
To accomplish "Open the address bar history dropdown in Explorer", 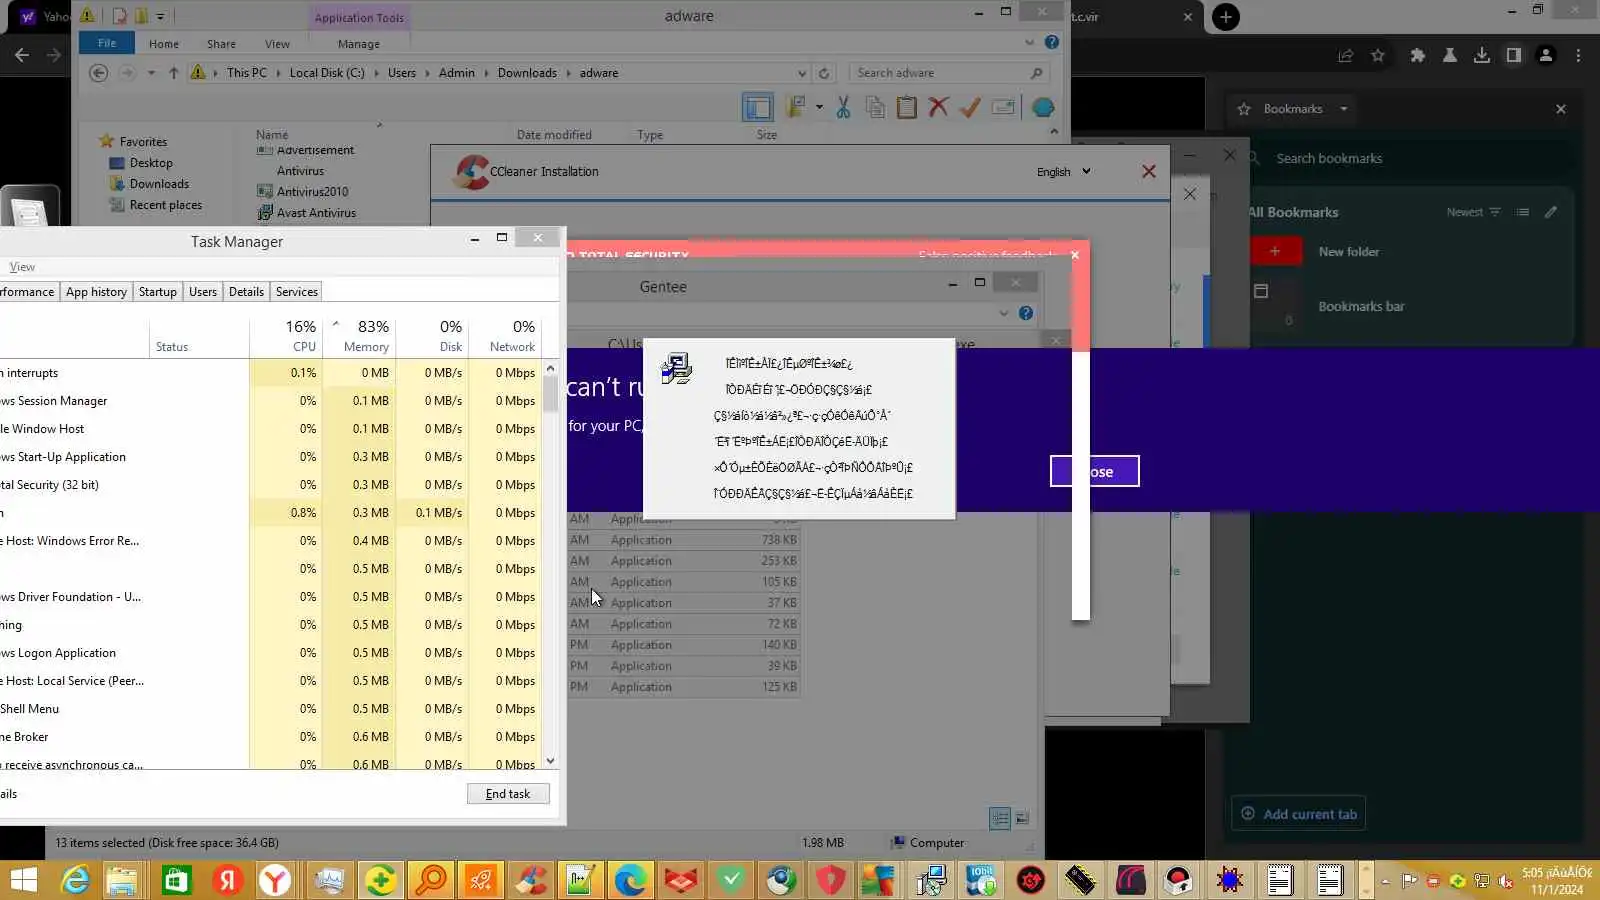I will [x=802, y=73].
